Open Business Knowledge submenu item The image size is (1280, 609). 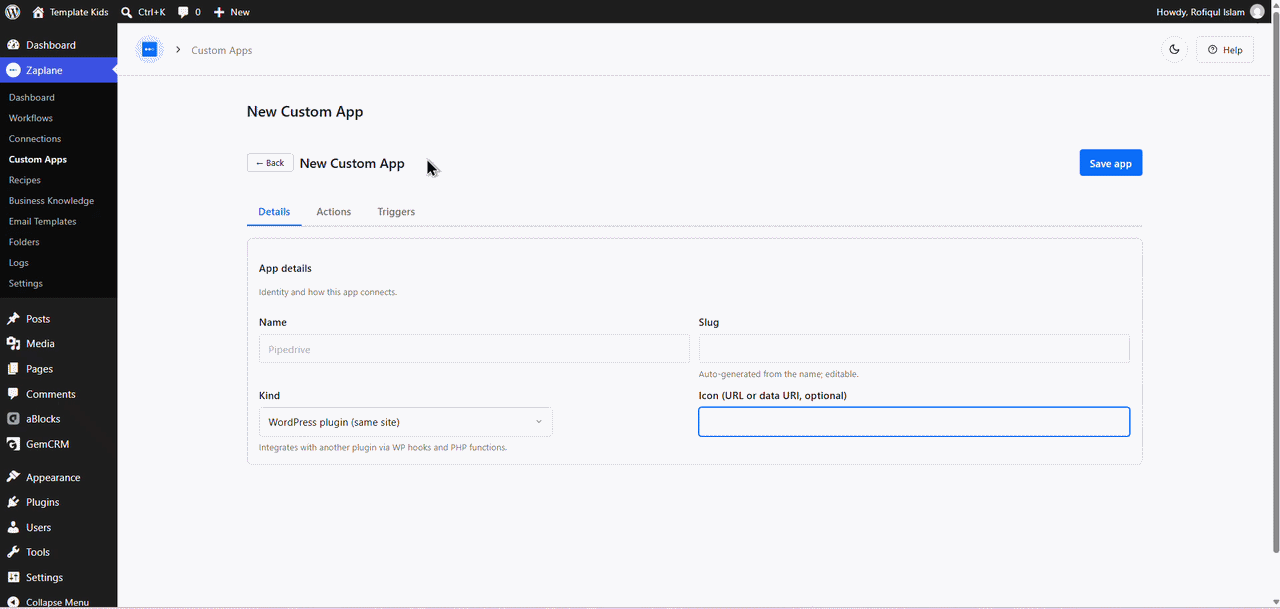coord(51,201)
